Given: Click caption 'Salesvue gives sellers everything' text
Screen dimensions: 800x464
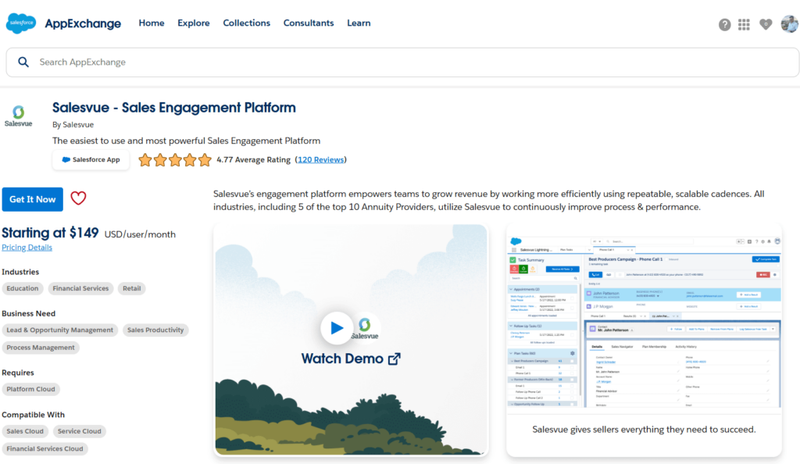Looking at the screenshot, I should 644,430.
